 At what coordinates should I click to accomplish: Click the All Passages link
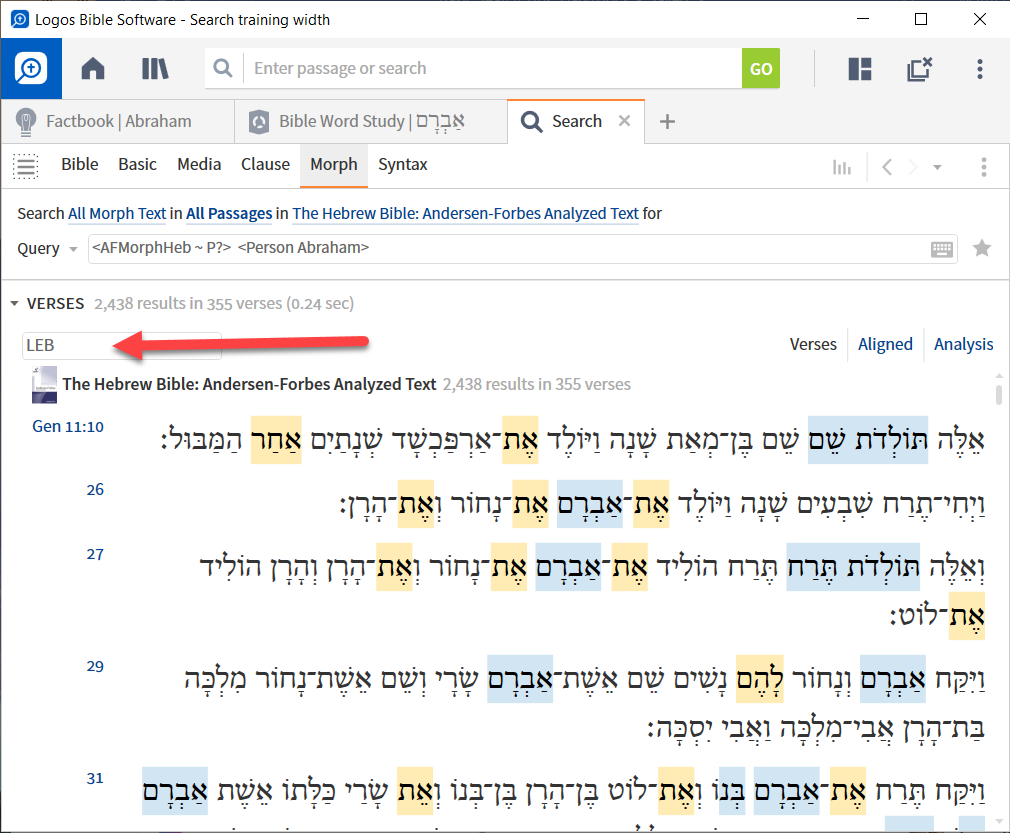(x=229, y=213)
